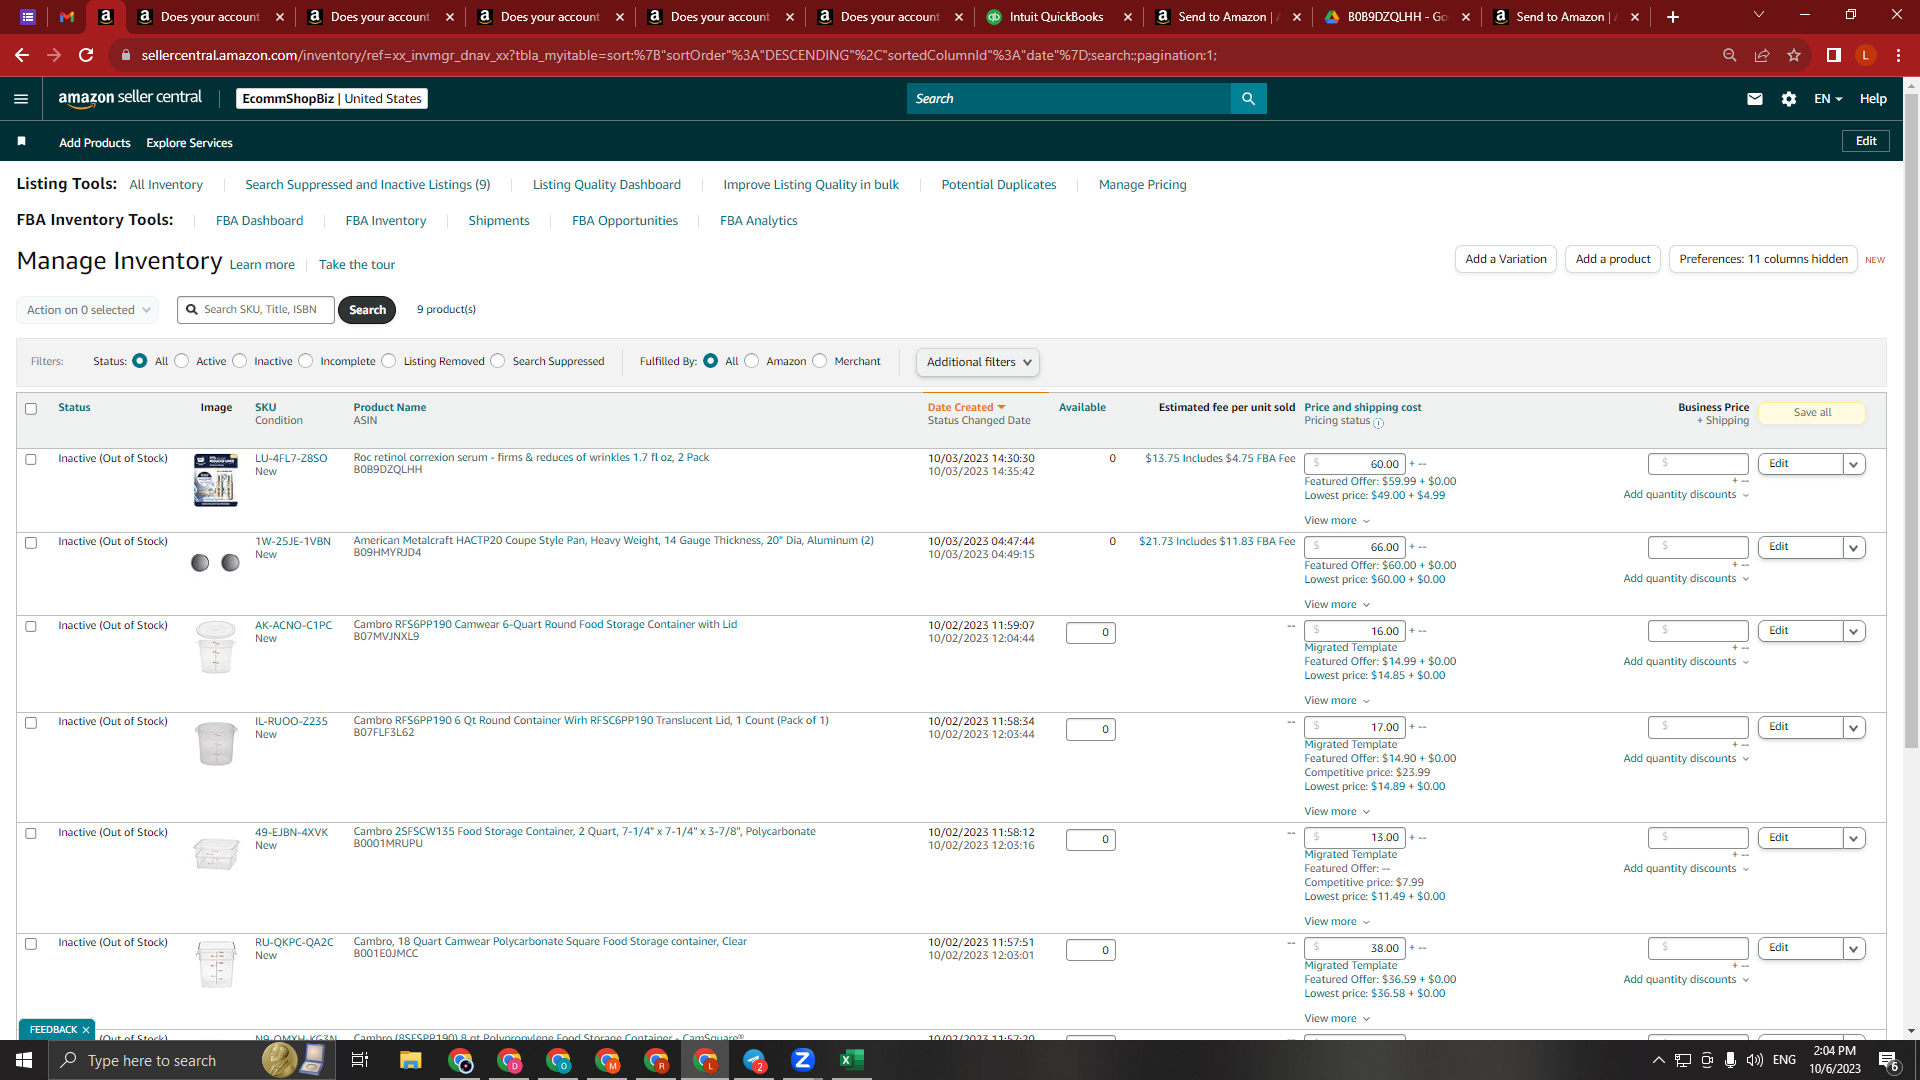
Task: Open the settings gear icon
Action: coord(1789,98)
